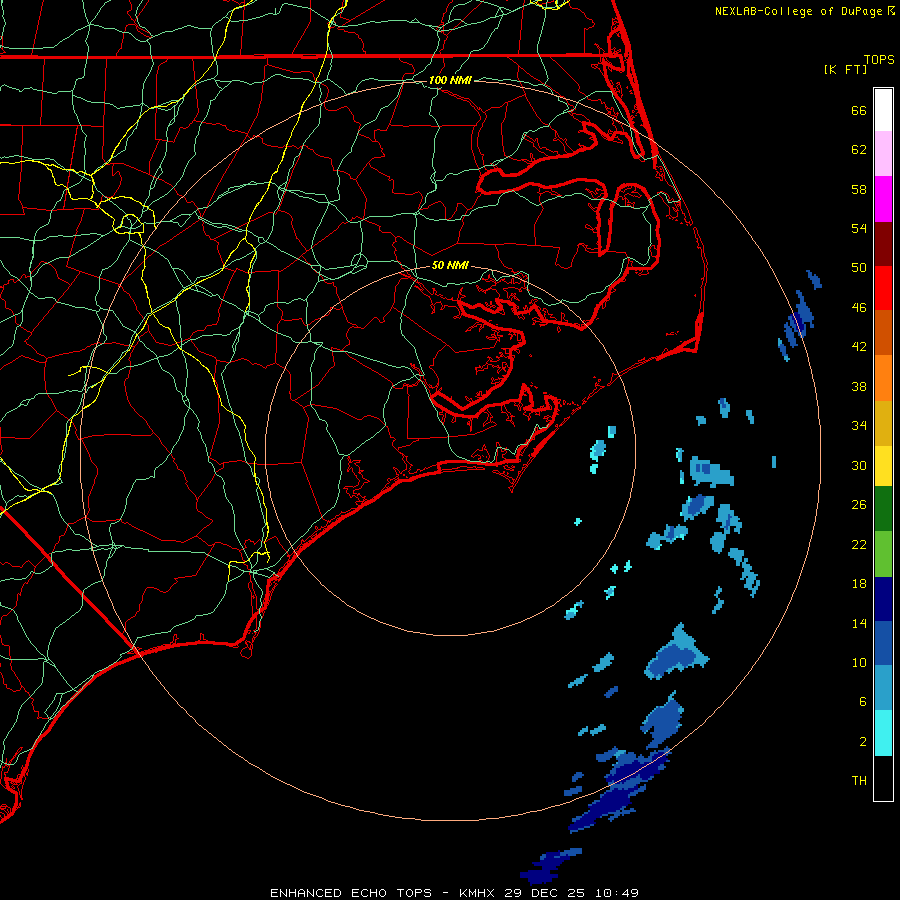Click the 34 value on the legend
The height and width of the screenshot is (900, 900).
(859, 425)
